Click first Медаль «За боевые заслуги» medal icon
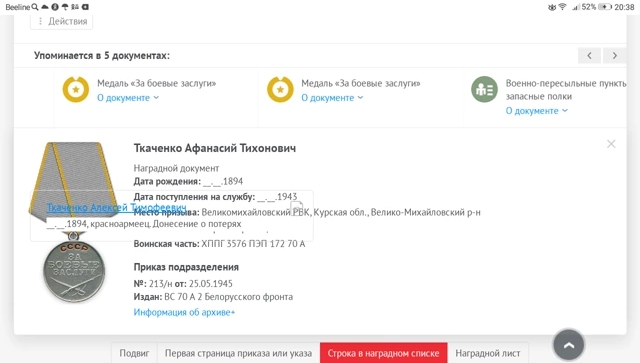 pos(76,89)
